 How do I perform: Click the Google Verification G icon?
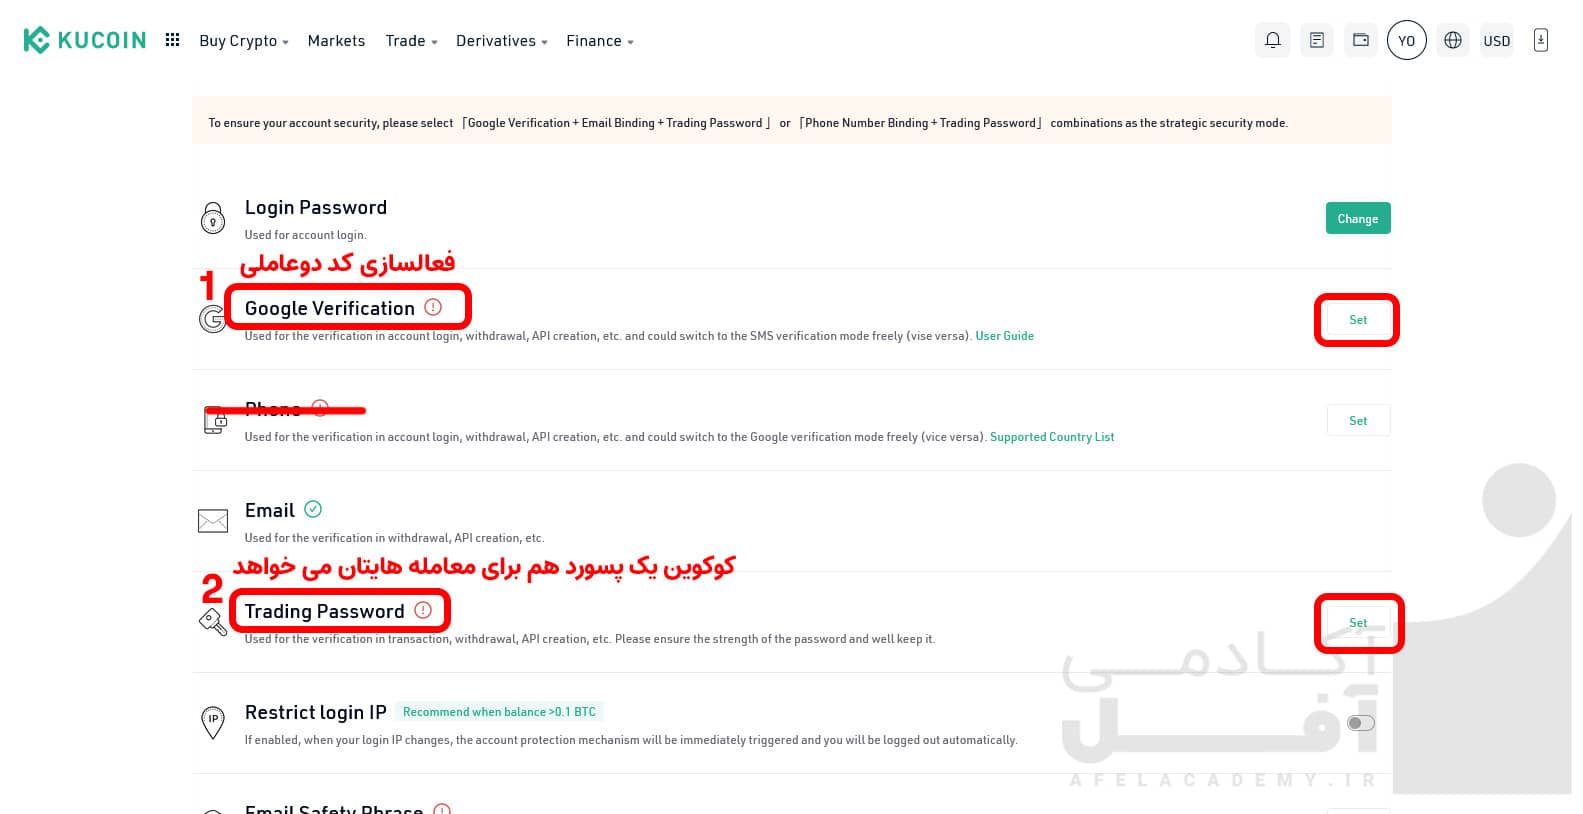click(x=212, y=319)
